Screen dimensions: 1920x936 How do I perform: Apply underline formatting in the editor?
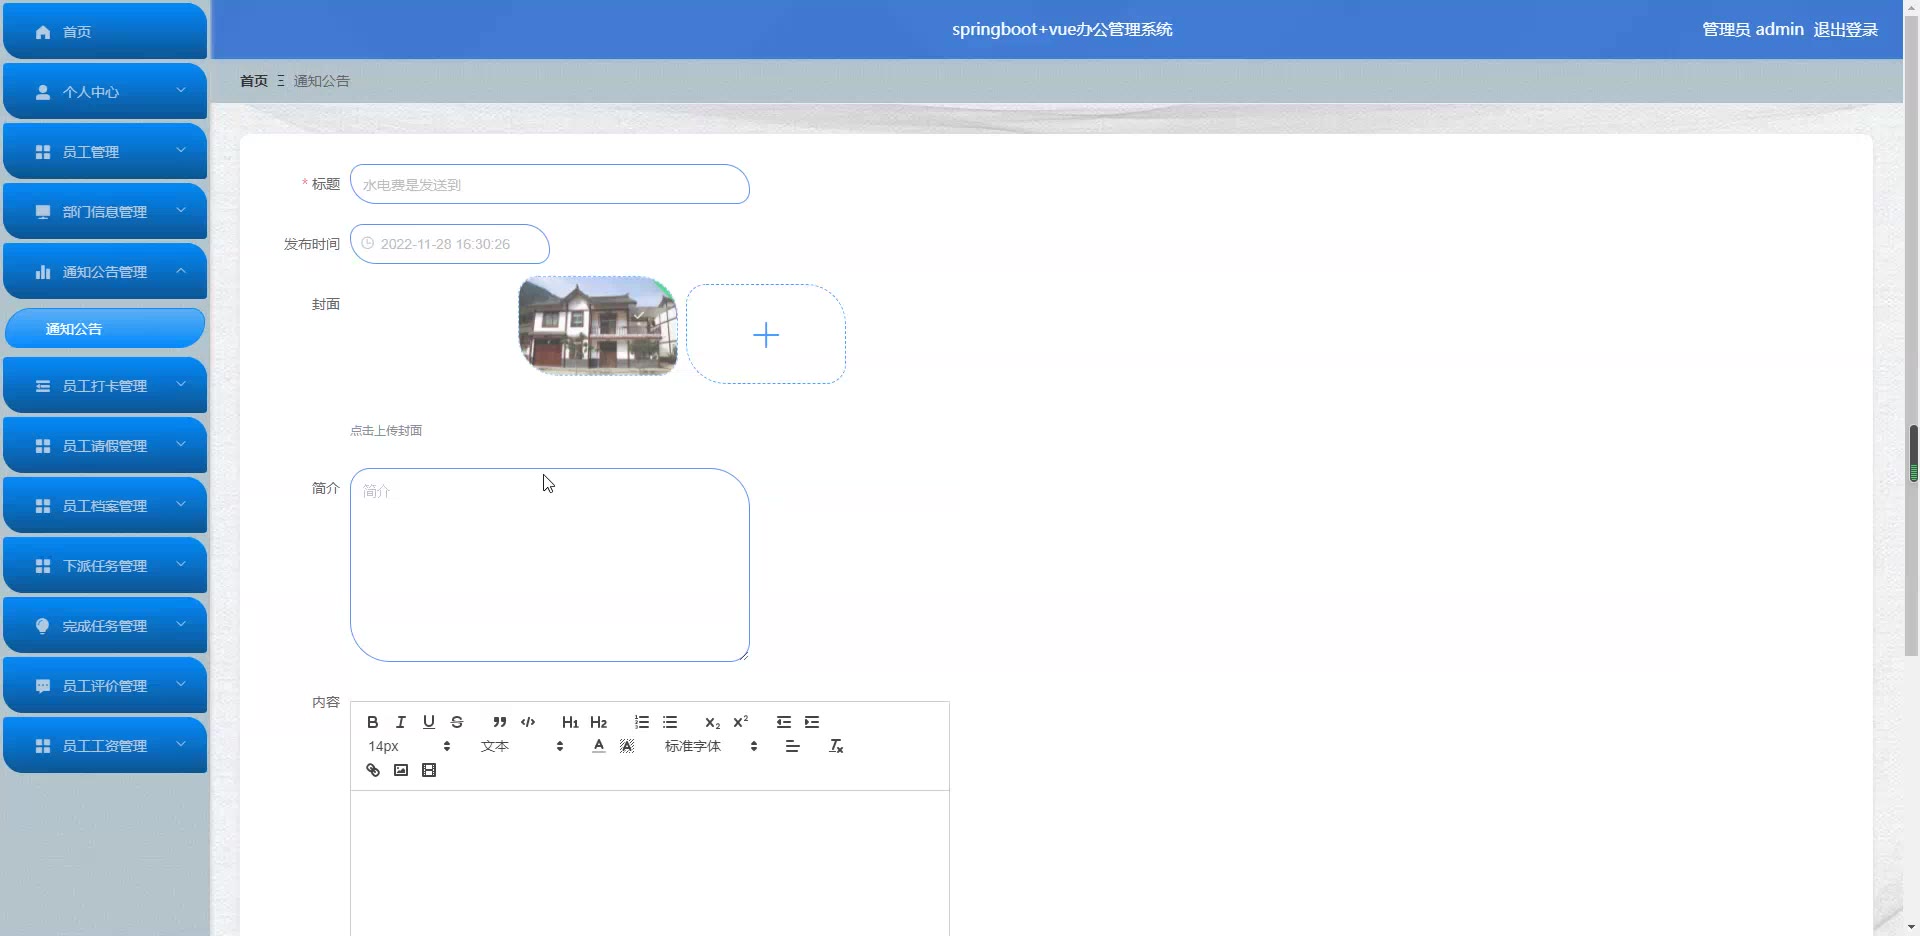tap(428, 722)
